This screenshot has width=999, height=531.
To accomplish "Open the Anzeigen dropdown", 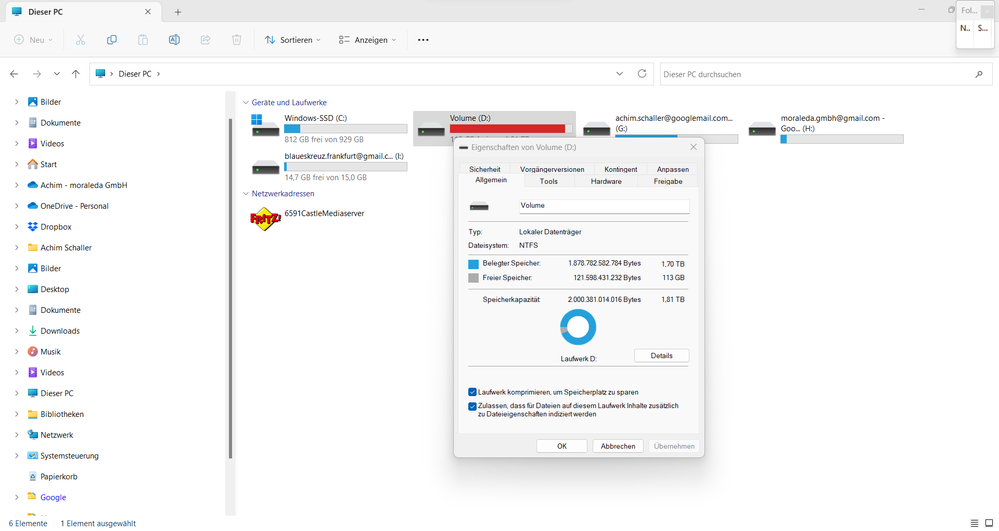I will coord(367,40).
